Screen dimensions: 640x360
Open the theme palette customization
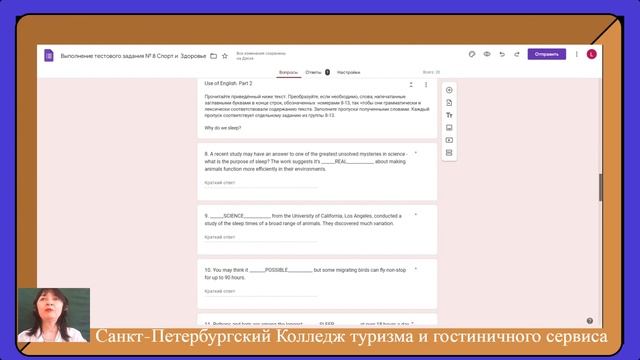tap(472, 54)
